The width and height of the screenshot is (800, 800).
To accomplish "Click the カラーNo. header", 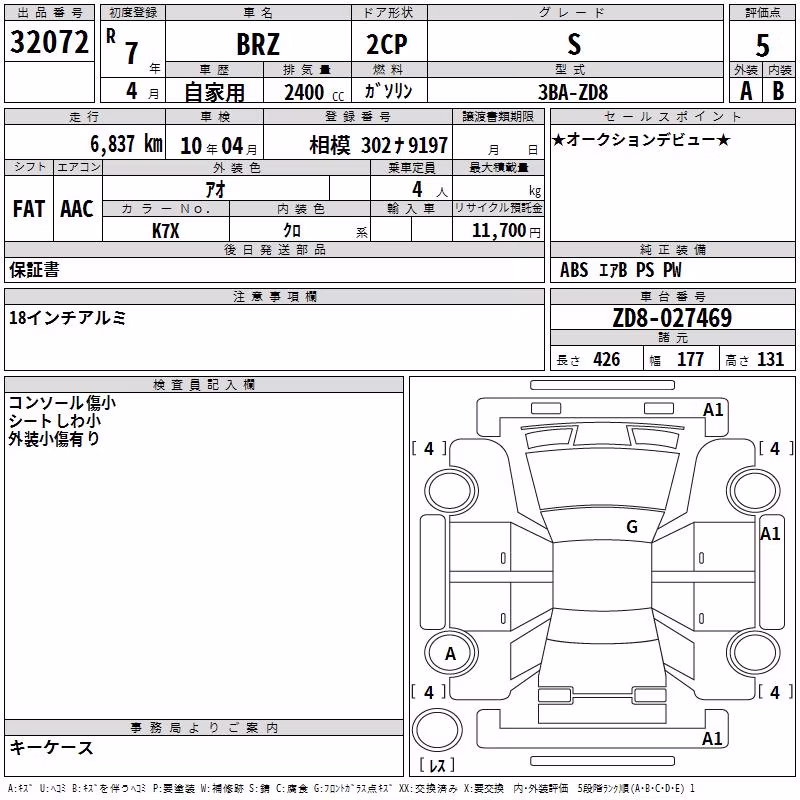I will 166,208.
